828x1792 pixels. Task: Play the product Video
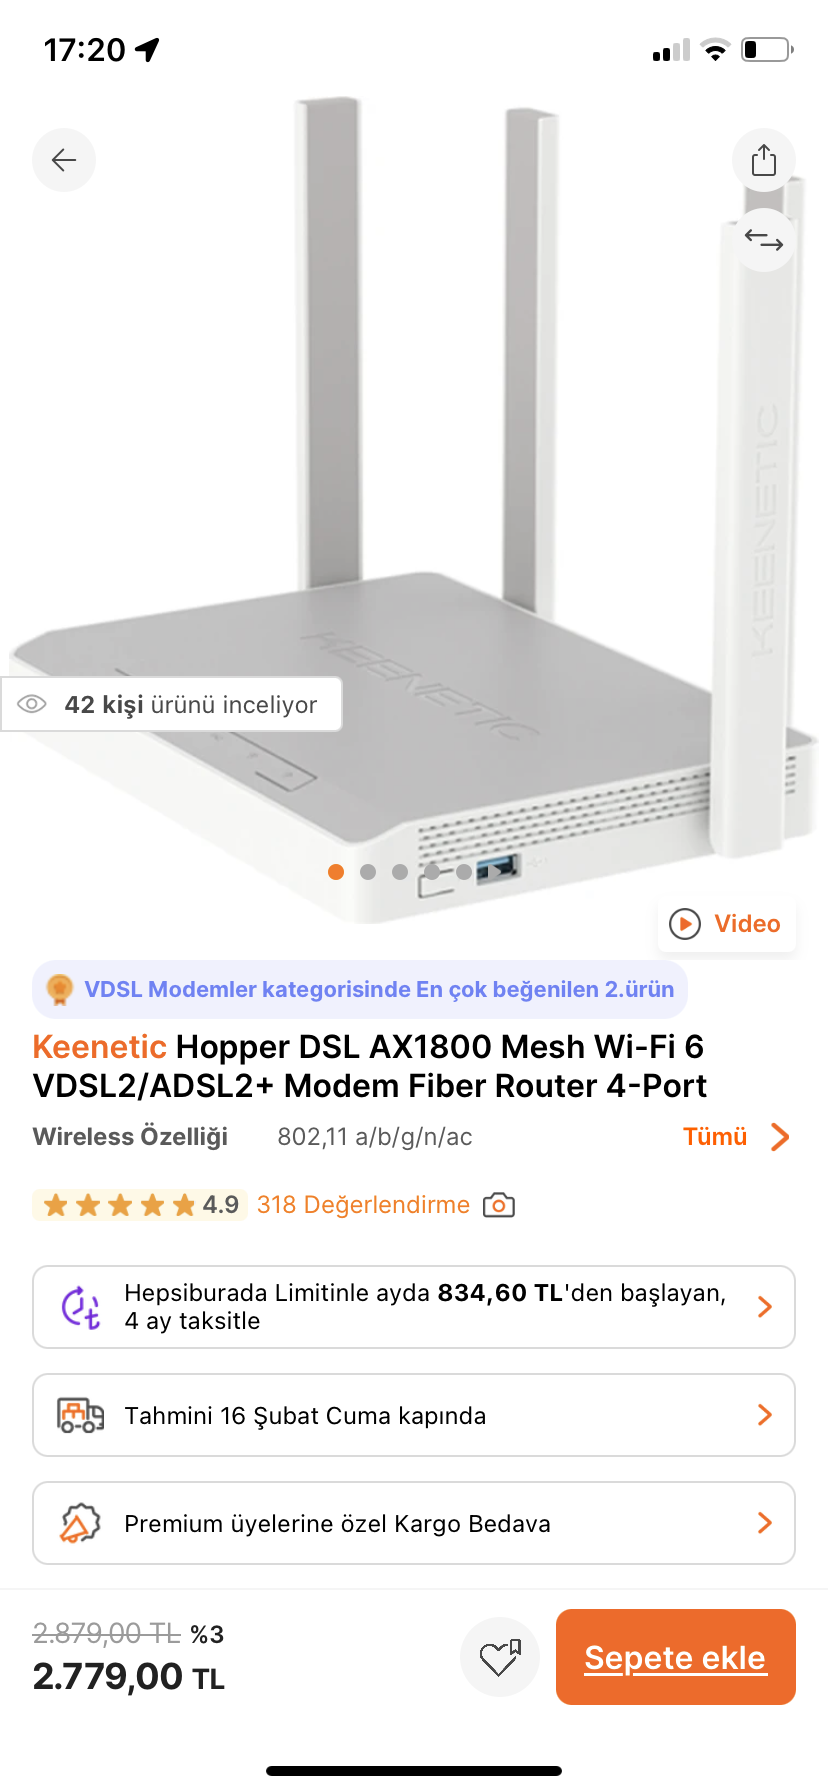coord(727,924)
